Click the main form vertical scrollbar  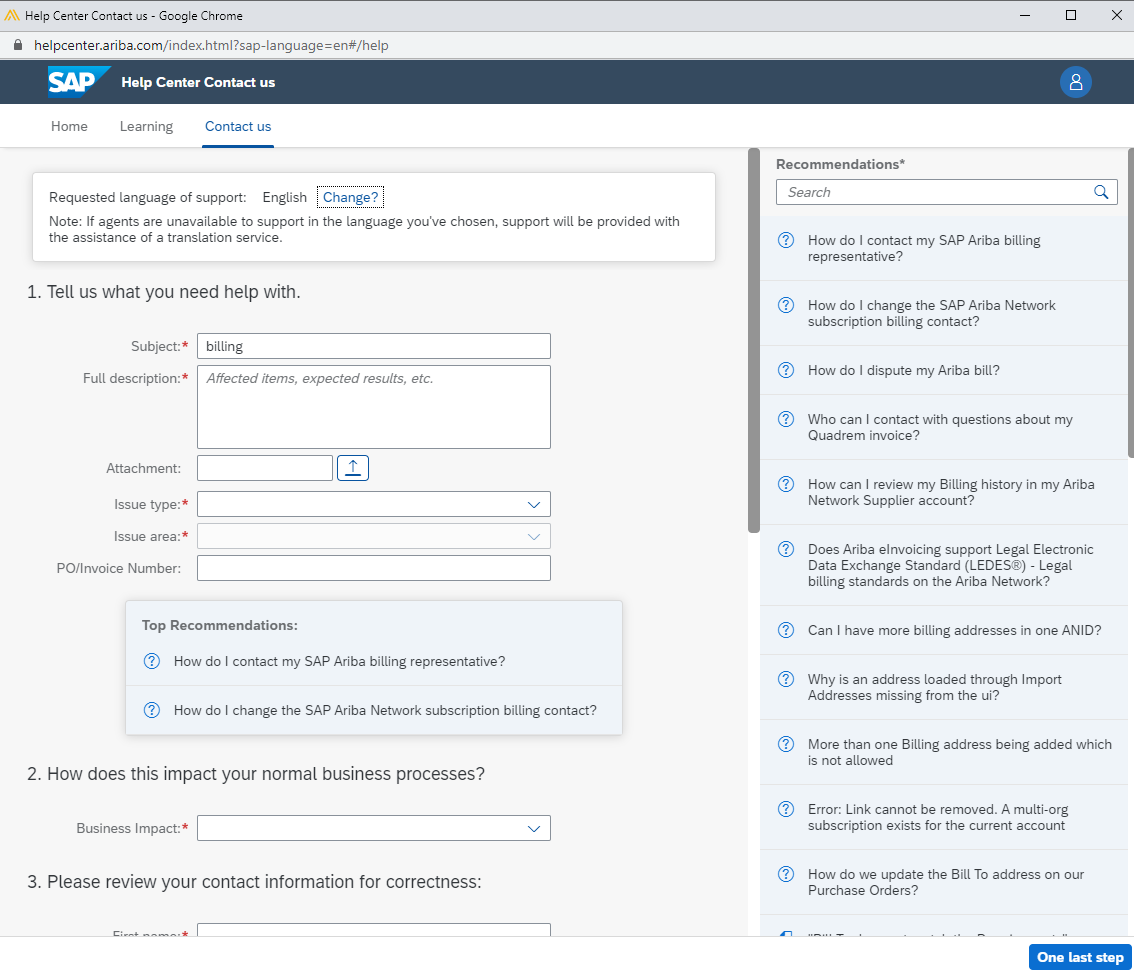point(754,340)
